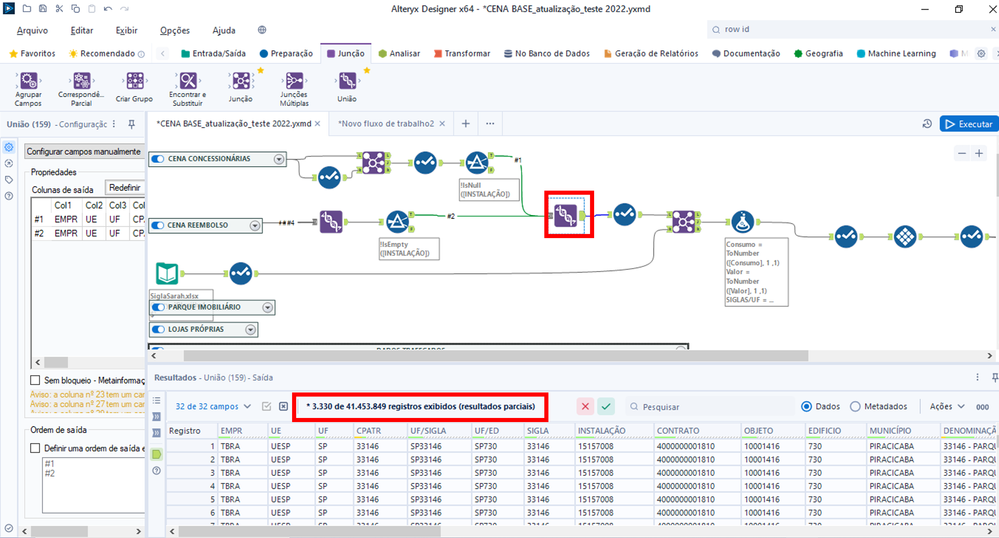
Task: Select the Dados radio button
Action: point(807,406)
